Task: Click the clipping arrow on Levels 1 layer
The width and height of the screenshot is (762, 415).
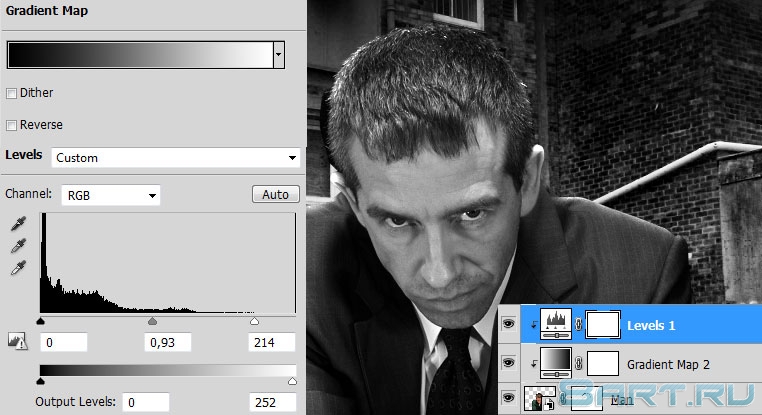Action: pyautogui.click(x=534, y=325)
